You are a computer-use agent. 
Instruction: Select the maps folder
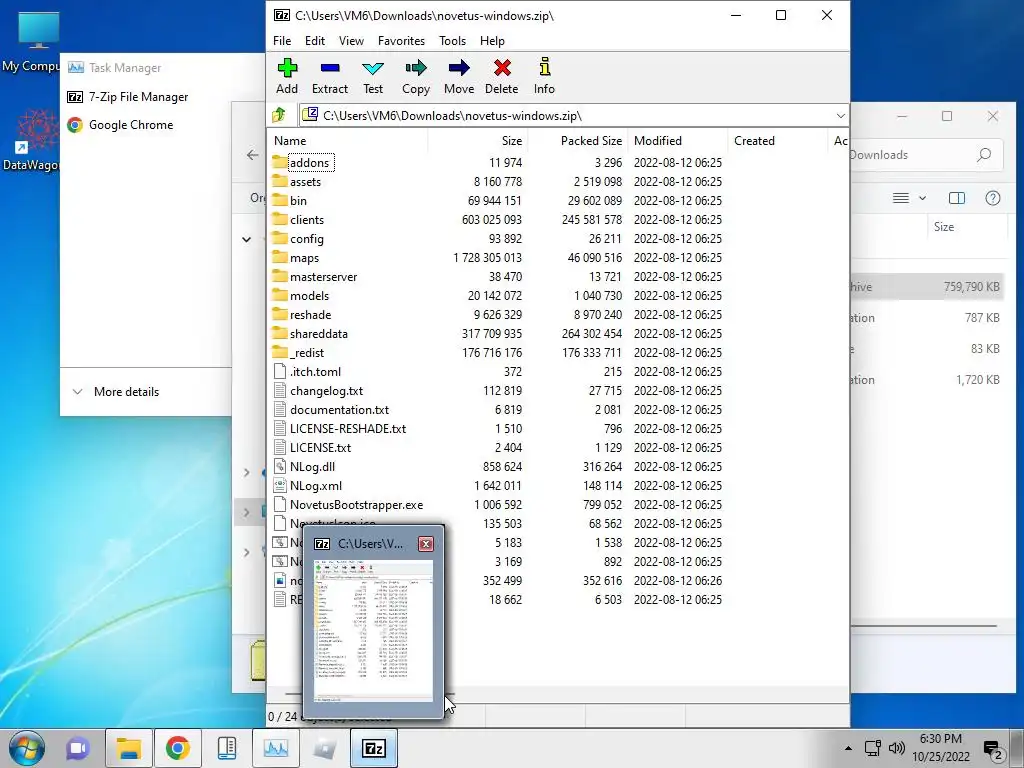pyautogui.click(x=304, y=257)
